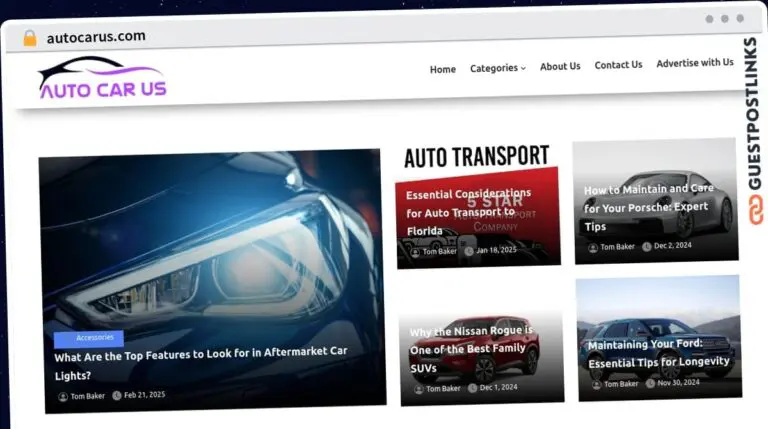Image resolution: width=768 pixels, height=429 pixels.
Task: Read Auto Transport to Florida article
Action: 468,212
